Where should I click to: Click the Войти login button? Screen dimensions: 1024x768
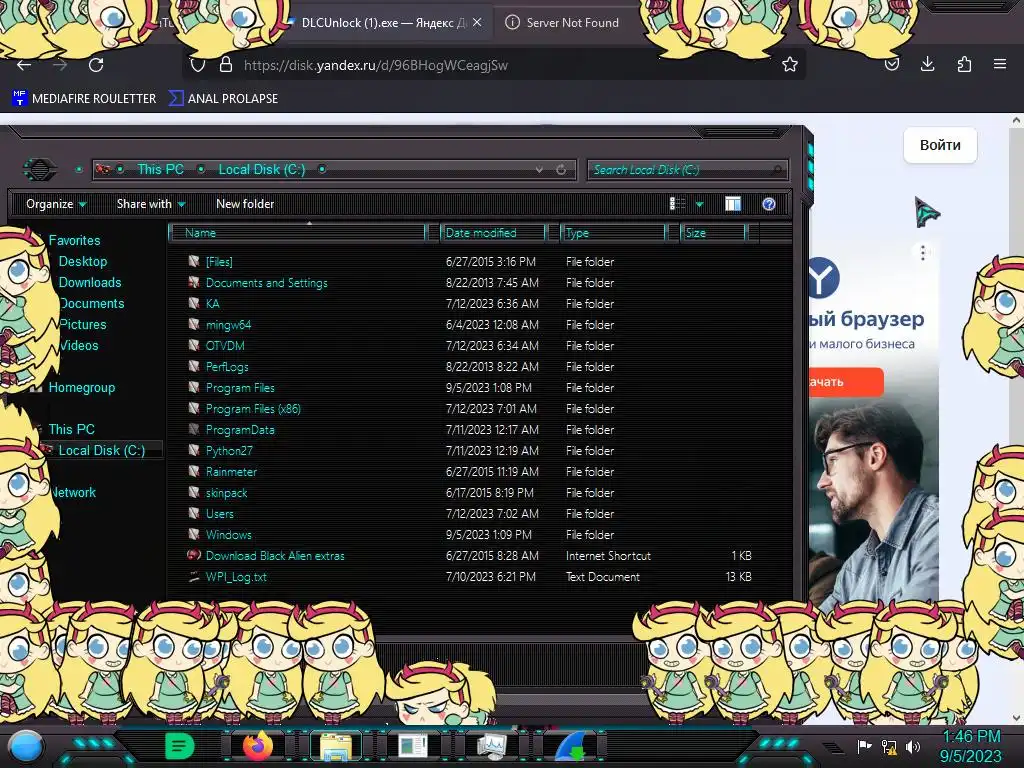[x=940, y=145]
